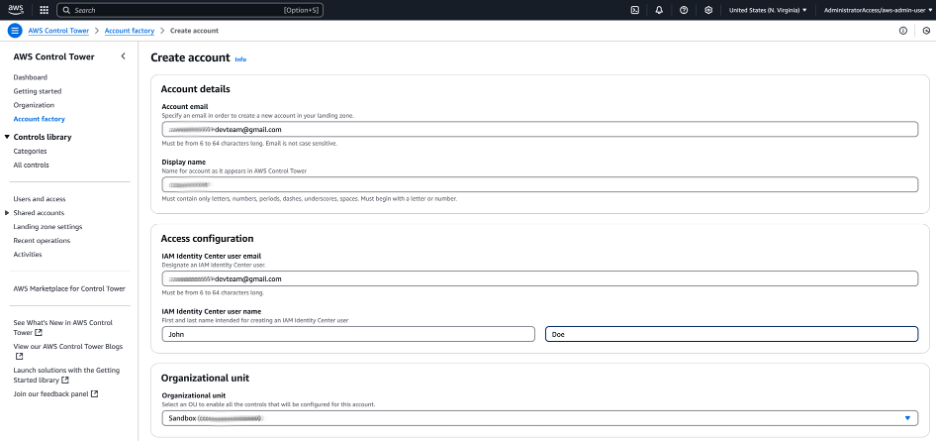This screenshot has width=936, height=442.
Task: Click external link icon under Control Tower Blogs
Action: [19, 356]
